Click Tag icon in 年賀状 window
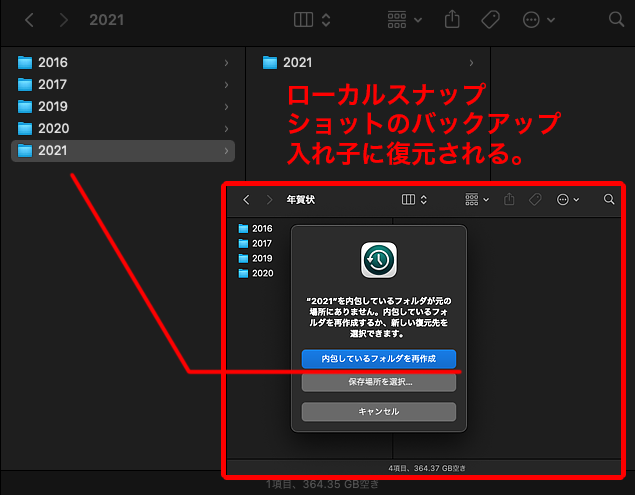635x495 pixels. point(535,199)
